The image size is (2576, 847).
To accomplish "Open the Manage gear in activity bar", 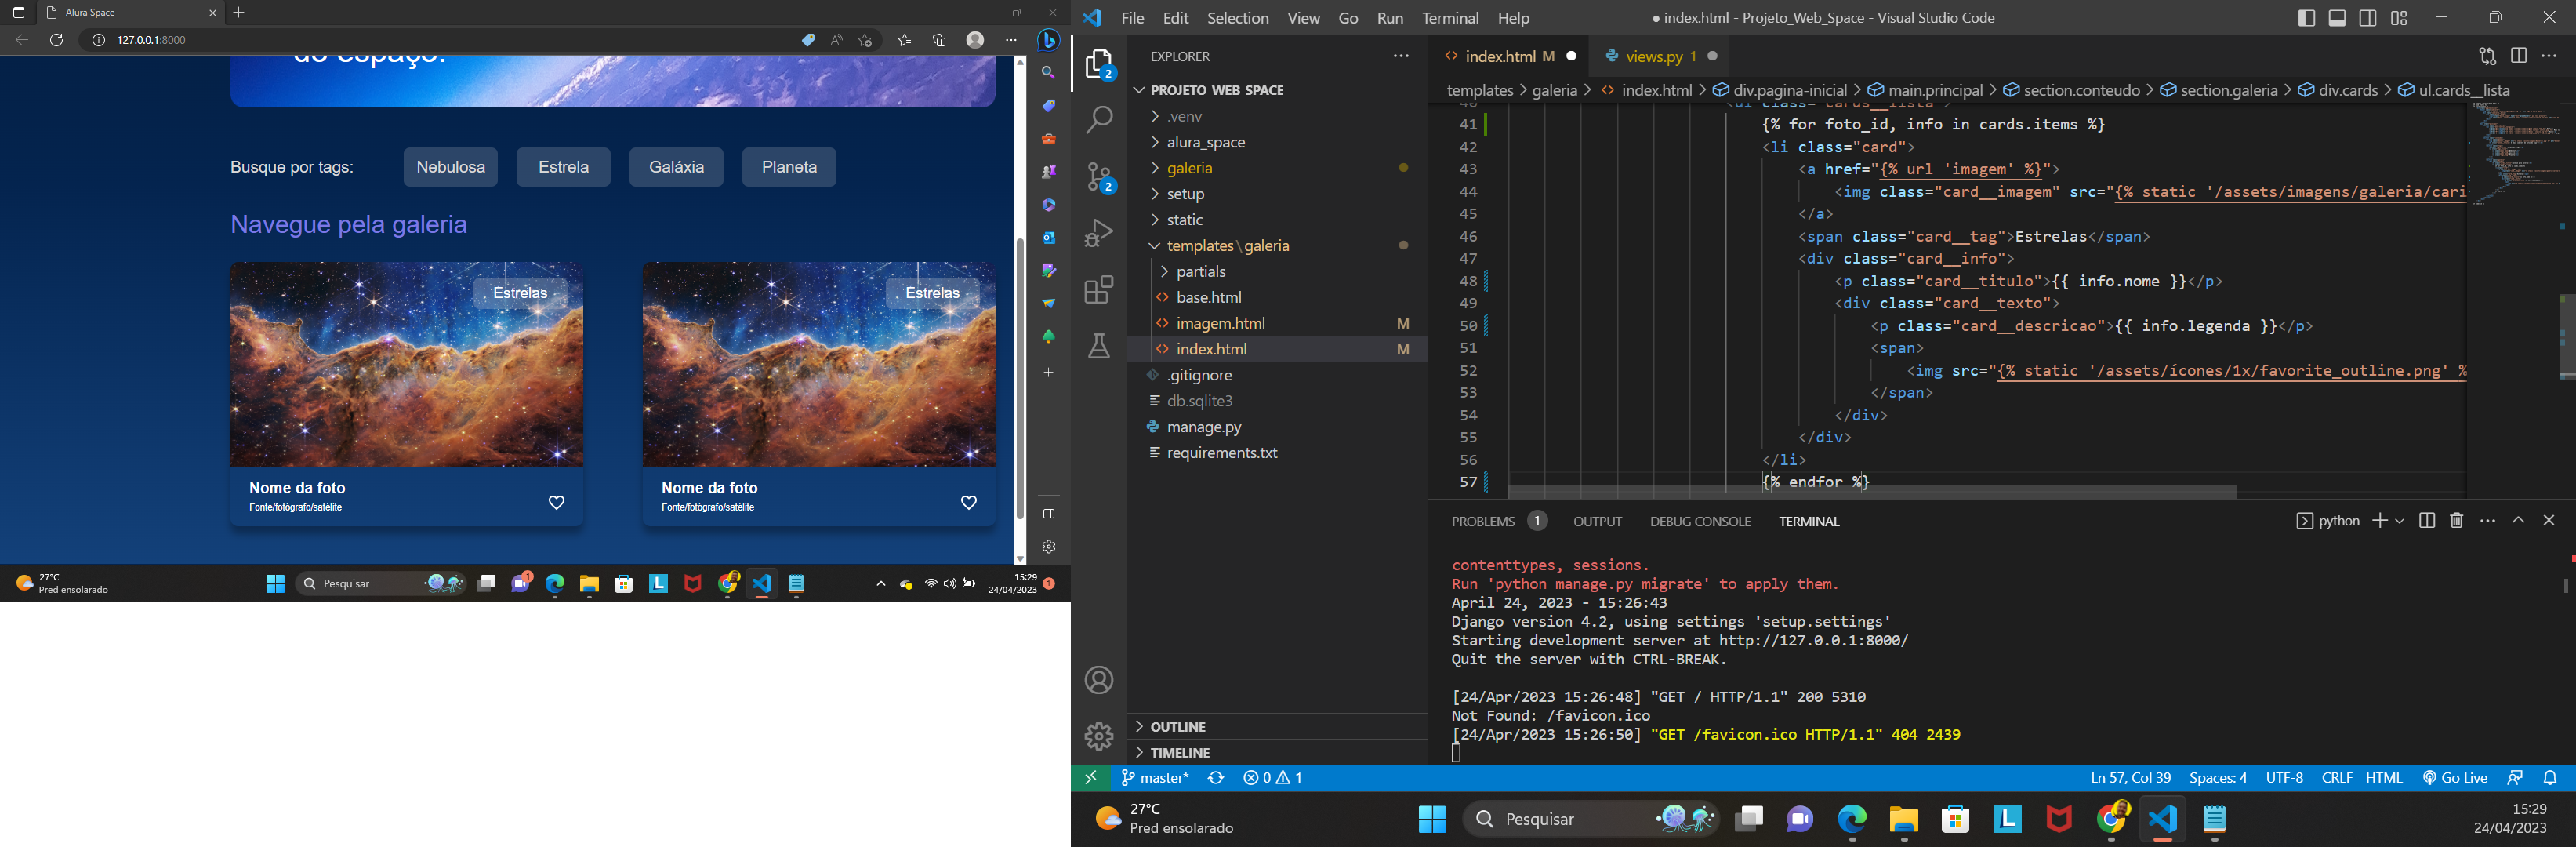I will pos(1099,736).
